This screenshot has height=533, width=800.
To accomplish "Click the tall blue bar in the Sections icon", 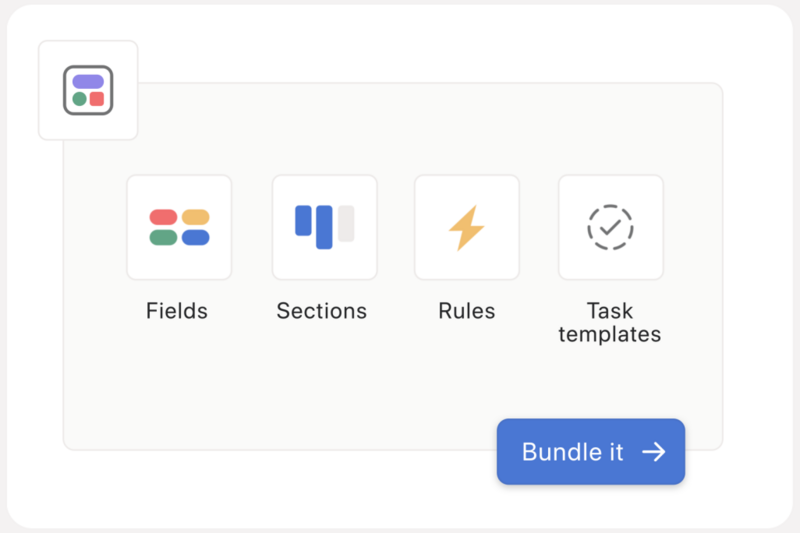I will pyautogui.click(x=324, y=227).
